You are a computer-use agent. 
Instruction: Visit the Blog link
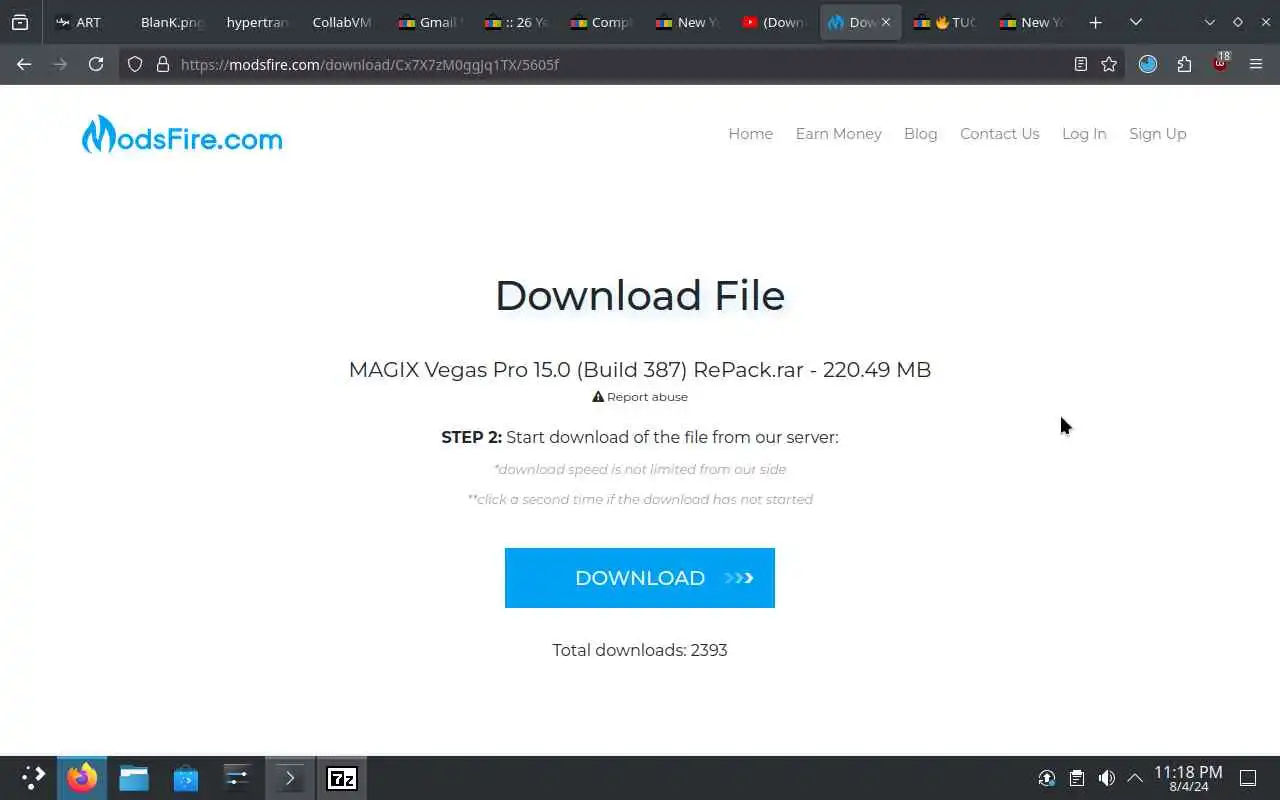920,134
